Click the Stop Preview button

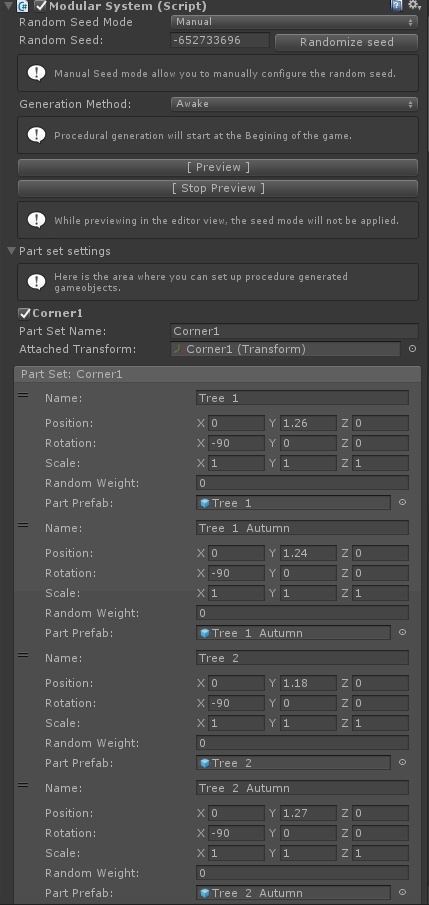[218, 188]
